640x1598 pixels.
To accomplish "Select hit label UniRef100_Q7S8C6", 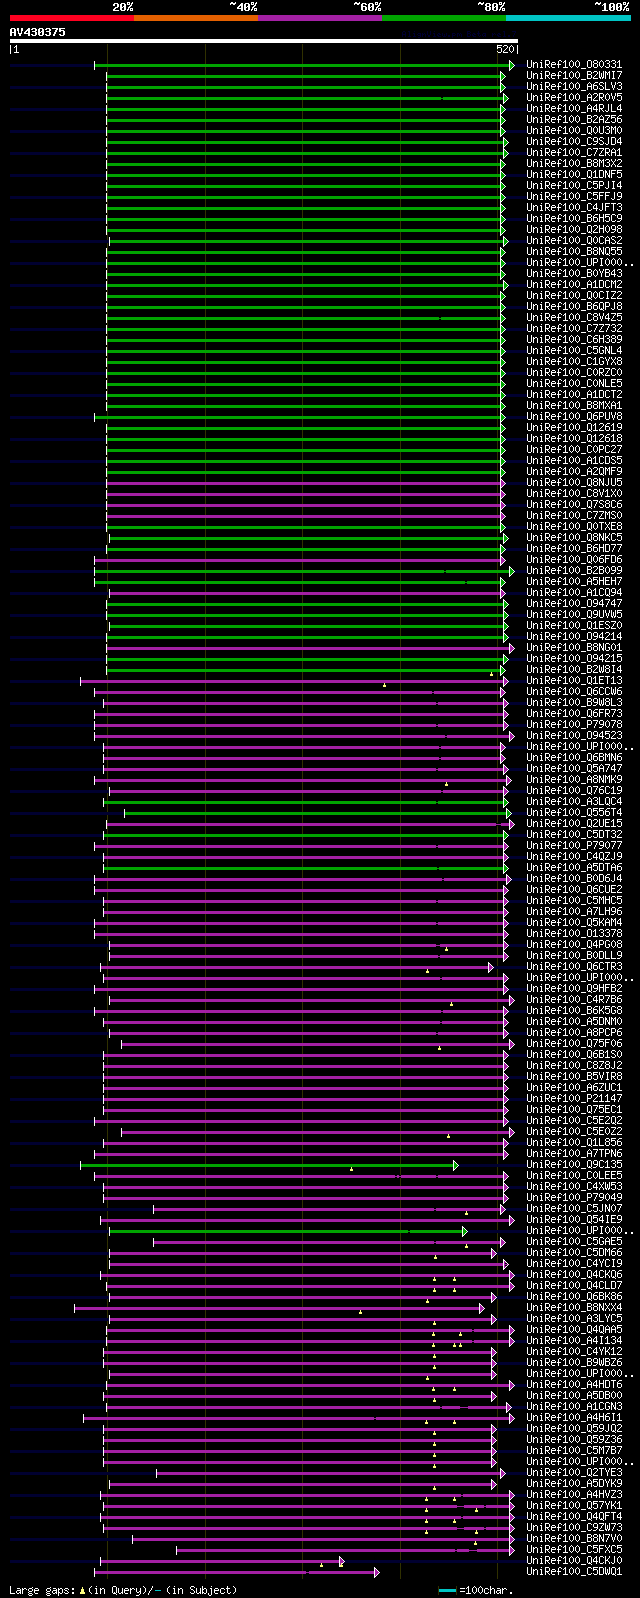I will [x=574, y=505].
